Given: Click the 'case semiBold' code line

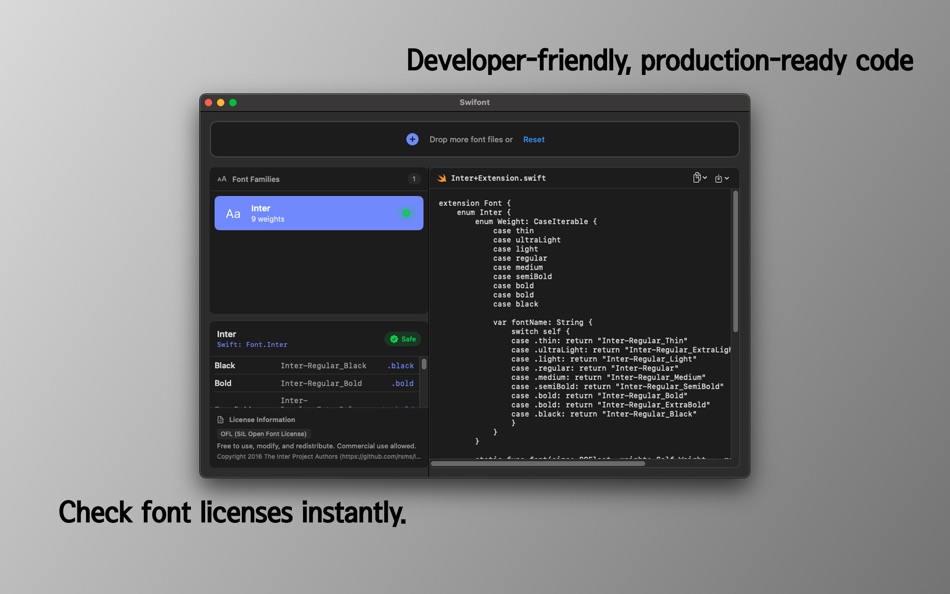Looking at the screenshot, I should click(522, 276).
